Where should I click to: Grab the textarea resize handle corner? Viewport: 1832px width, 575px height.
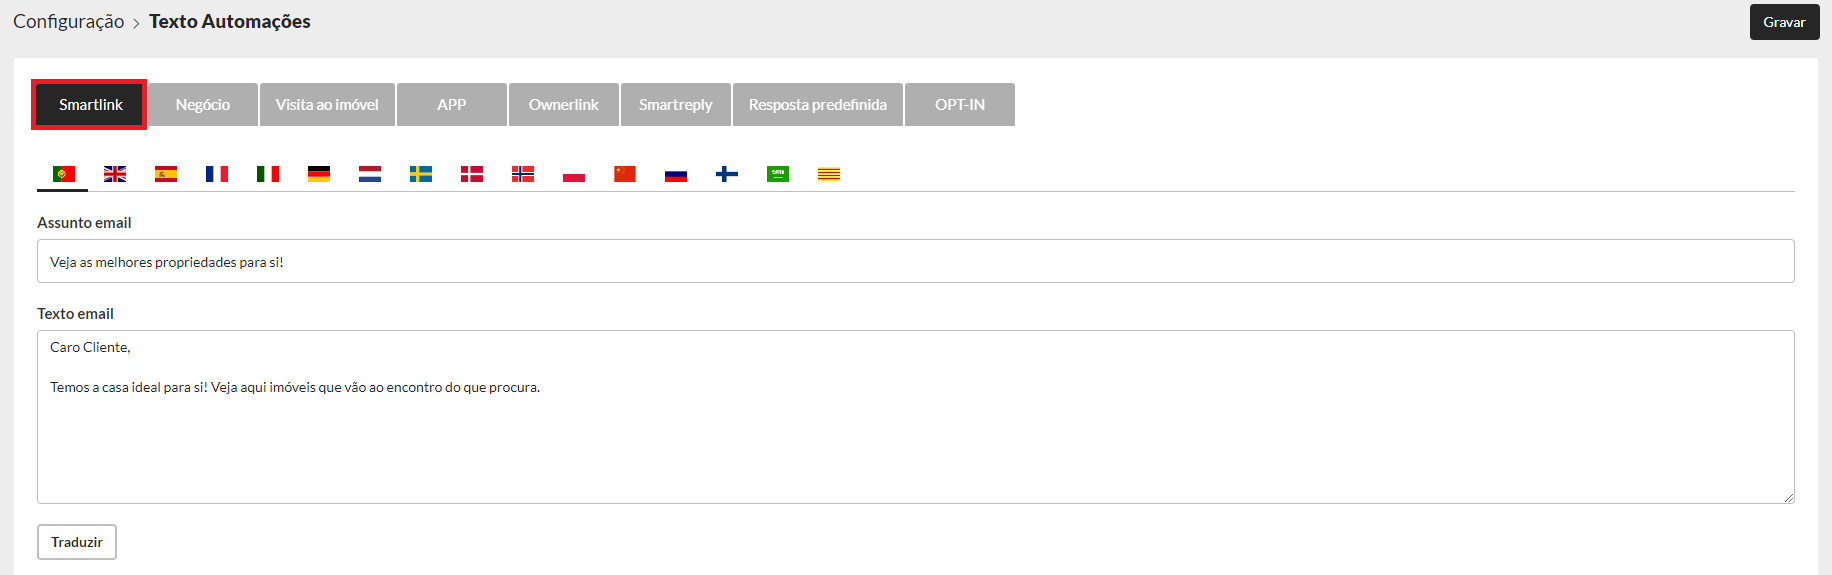[1788, 497]
